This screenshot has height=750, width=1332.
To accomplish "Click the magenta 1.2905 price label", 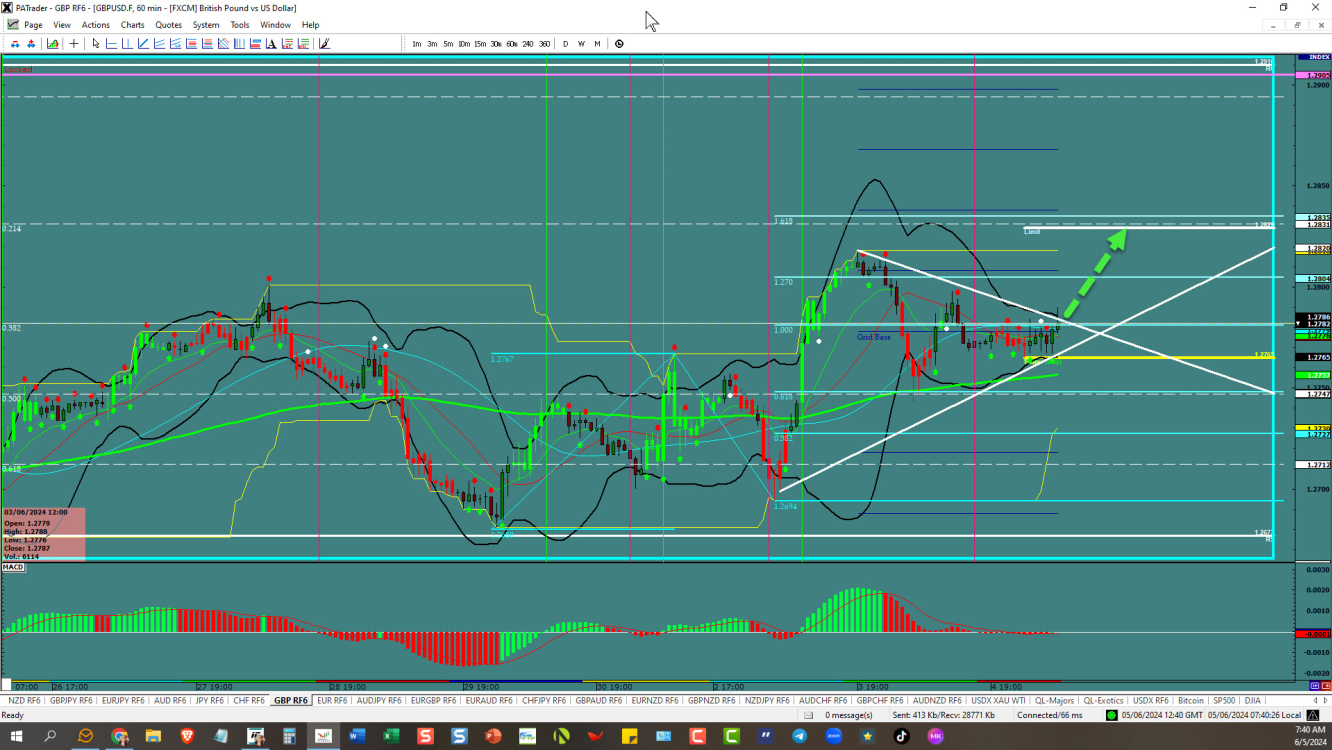I will click(x=1312, y=76).
